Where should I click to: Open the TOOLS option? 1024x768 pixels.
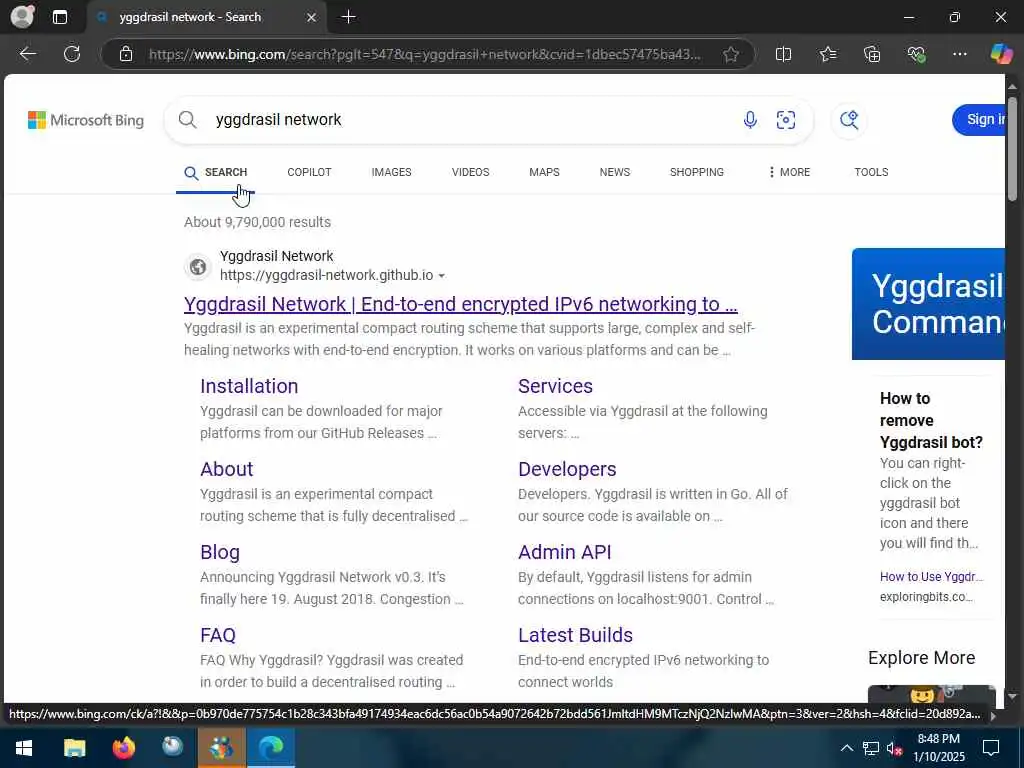871,172
